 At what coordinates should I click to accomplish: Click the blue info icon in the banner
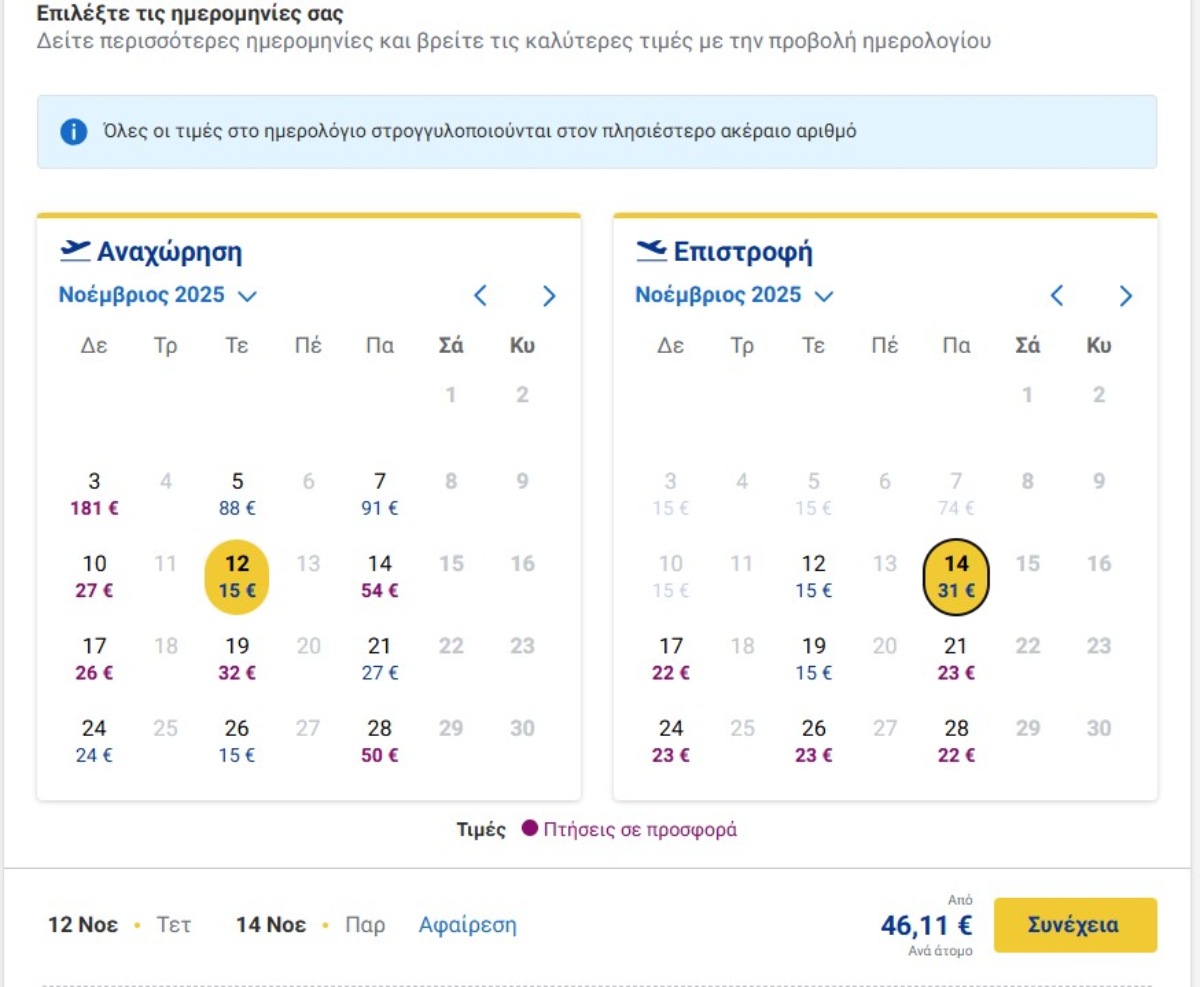(x=73, y=131)
